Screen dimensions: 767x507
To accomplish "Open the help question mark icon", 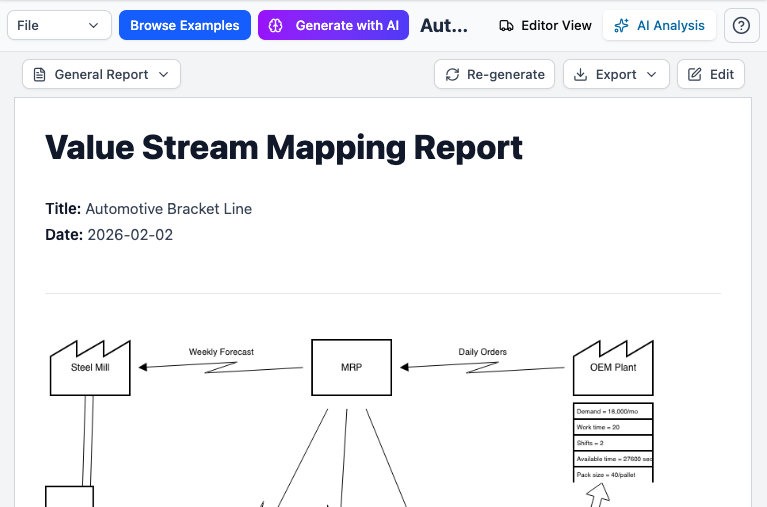I will tap(741, 25).
